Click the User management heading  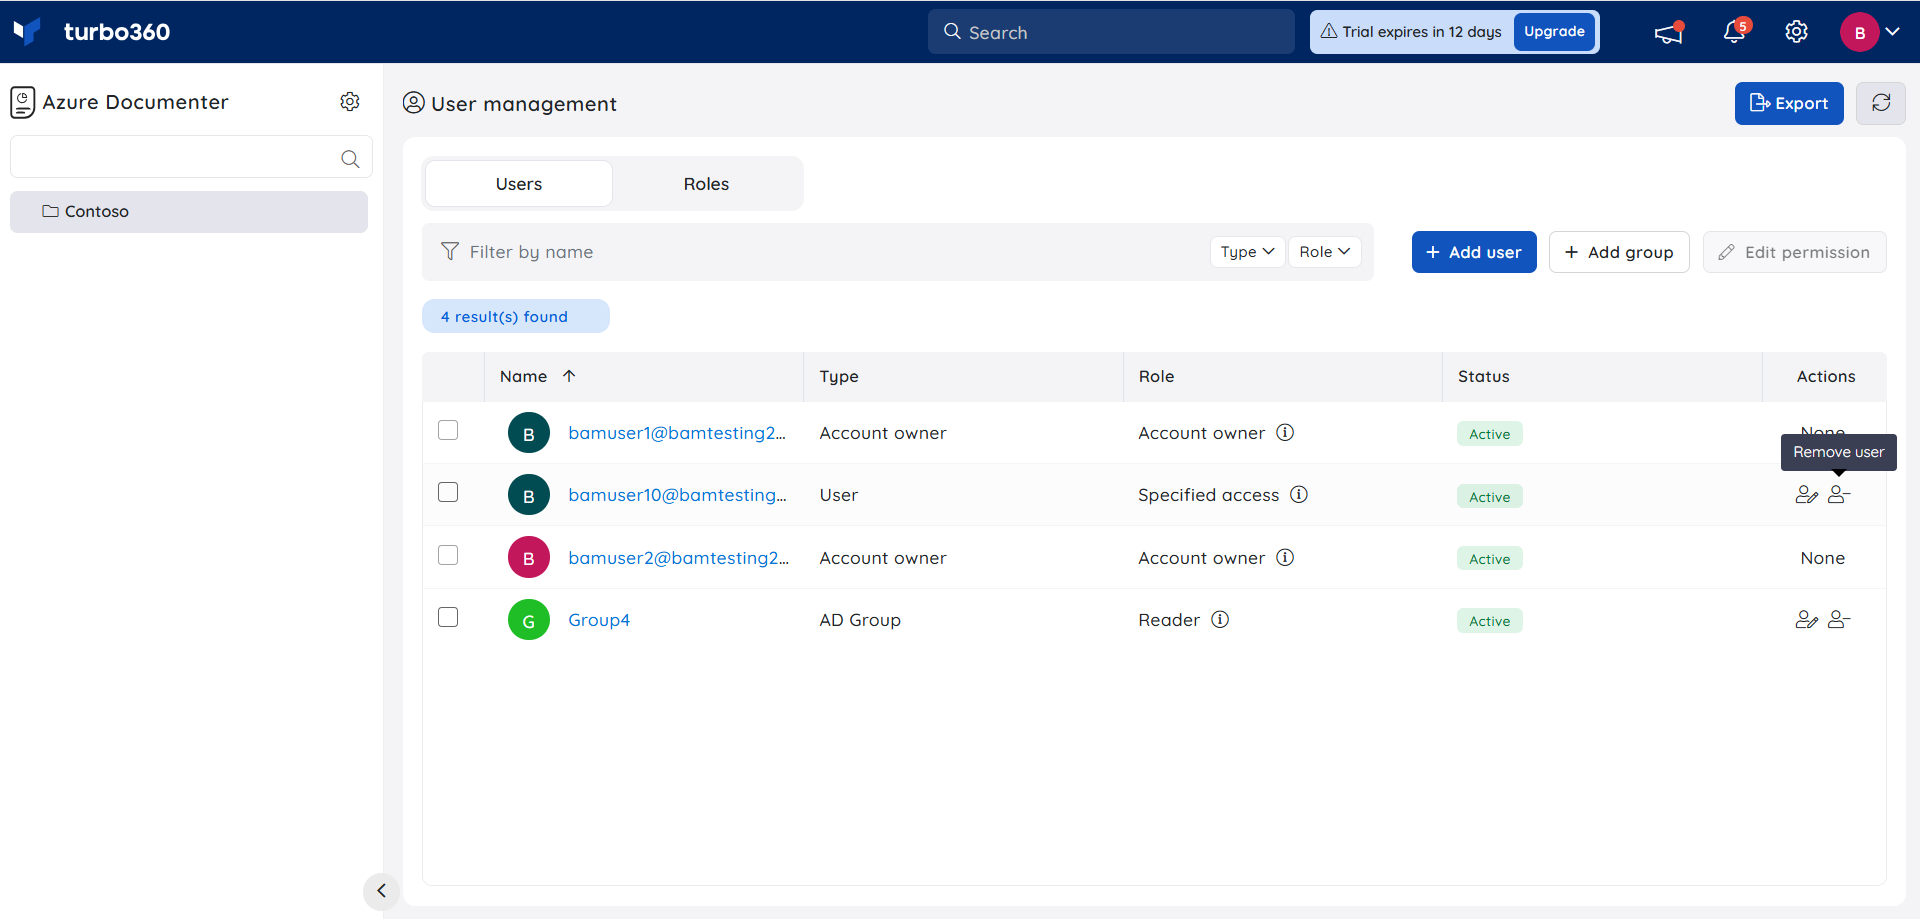(x=523, y=104)
